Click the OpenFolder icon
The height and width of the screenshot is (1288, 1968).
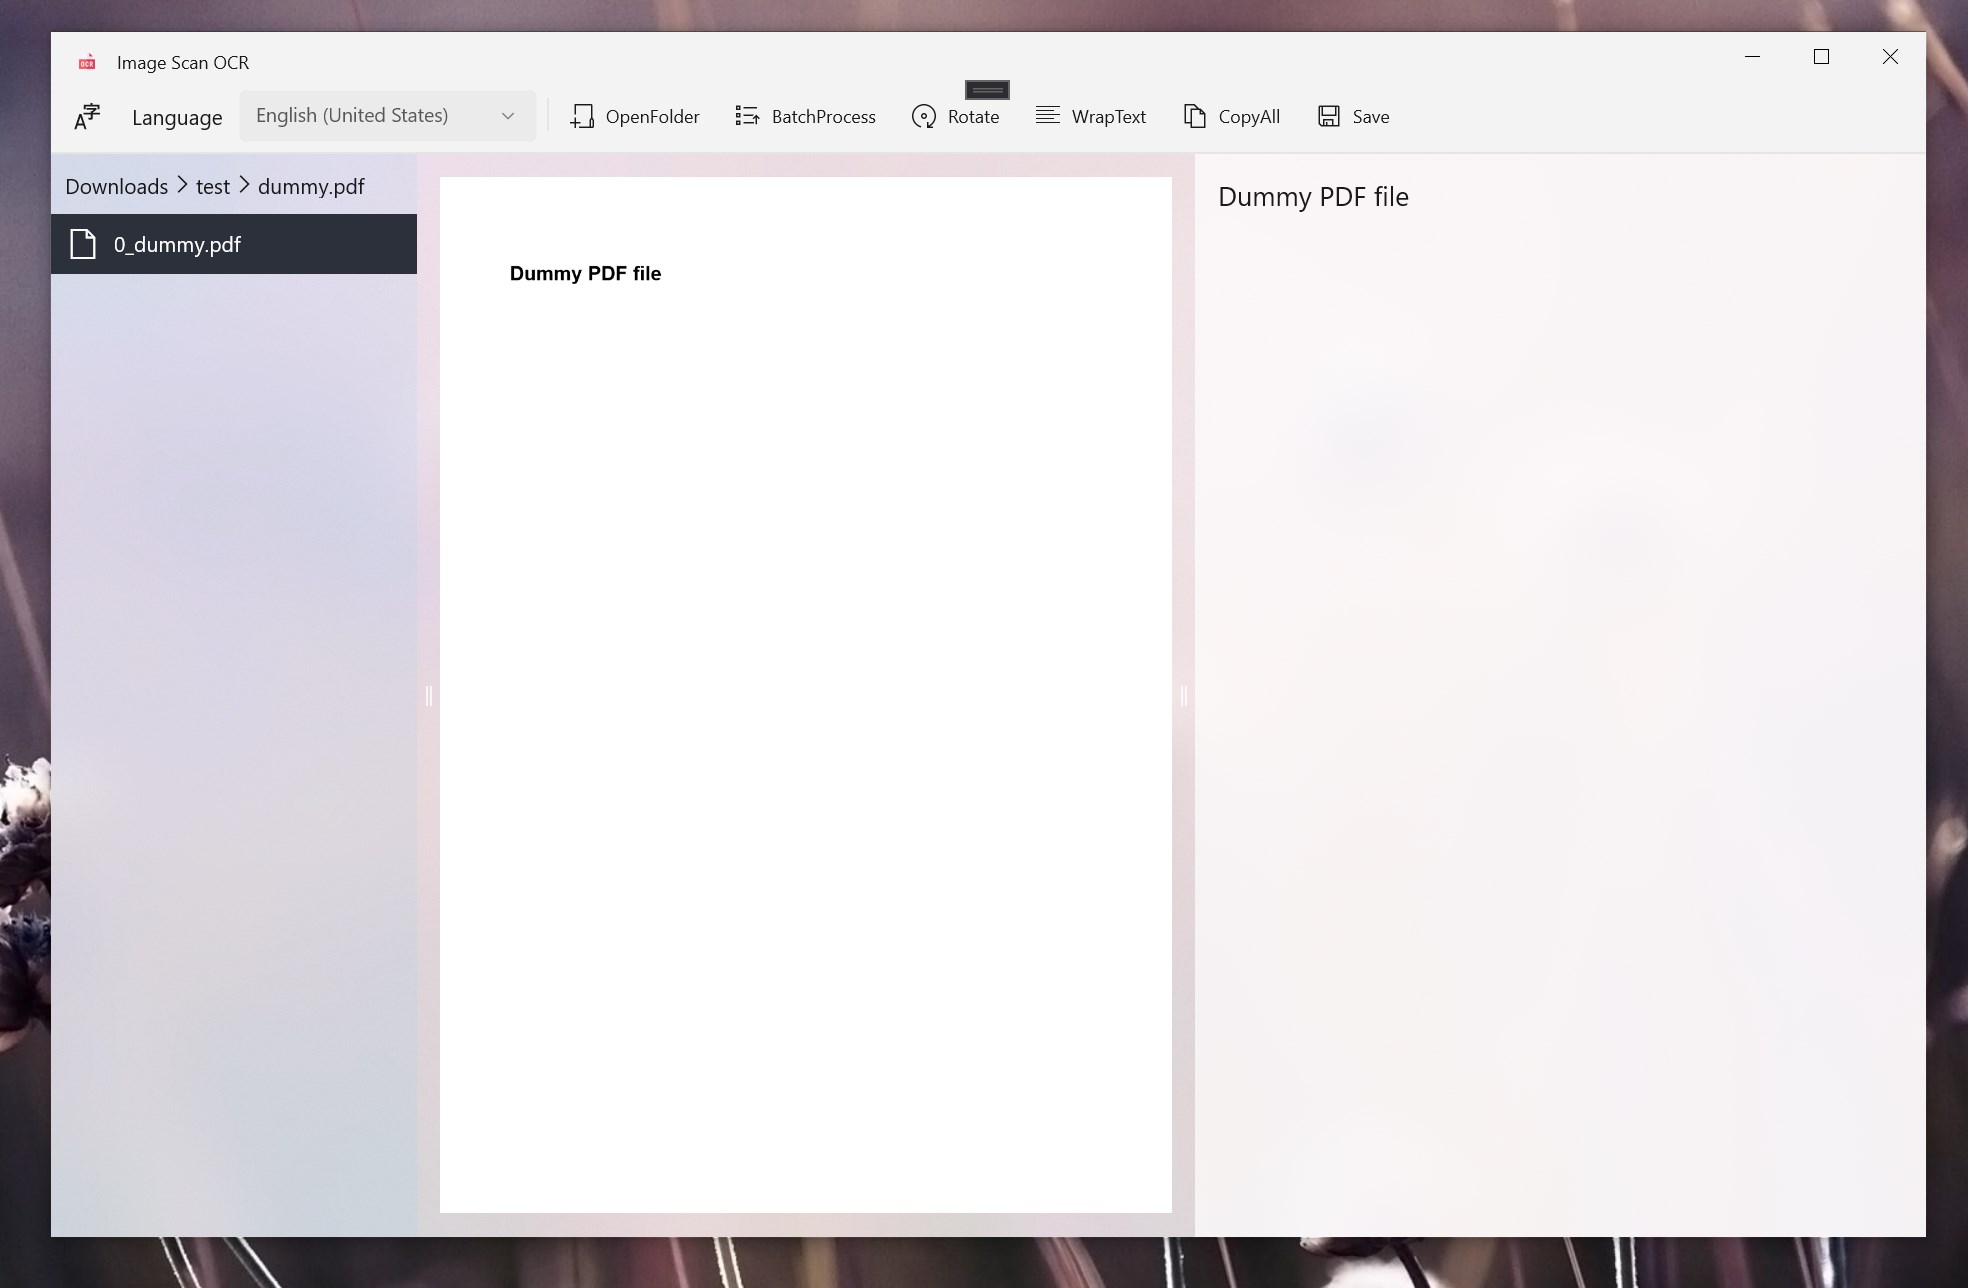tap(582, 117)
